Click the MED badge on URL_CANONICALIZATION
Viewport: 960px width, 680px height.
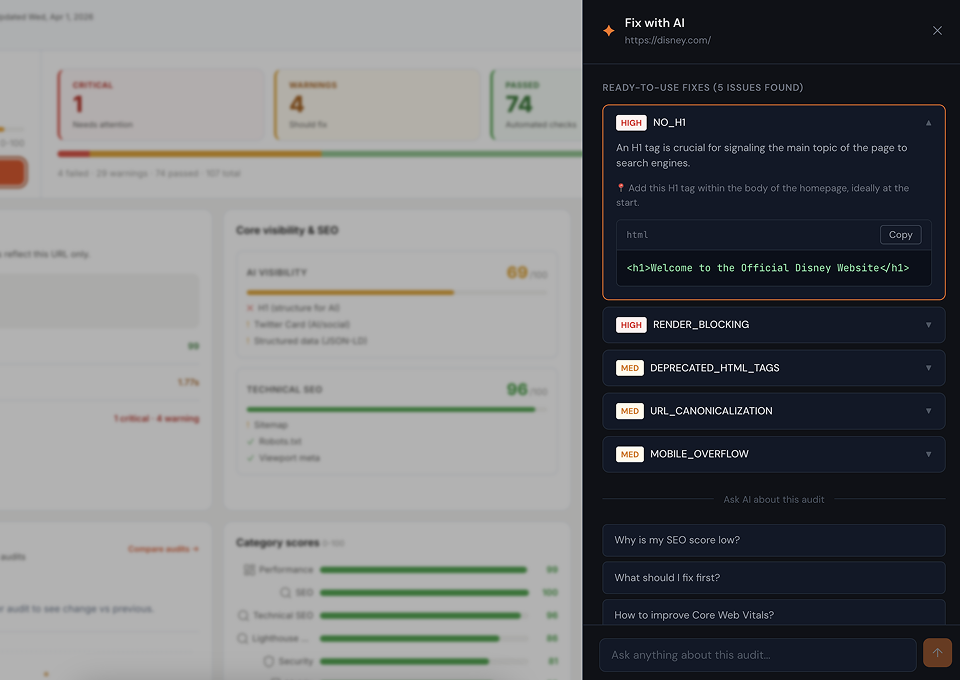[630, 411]
